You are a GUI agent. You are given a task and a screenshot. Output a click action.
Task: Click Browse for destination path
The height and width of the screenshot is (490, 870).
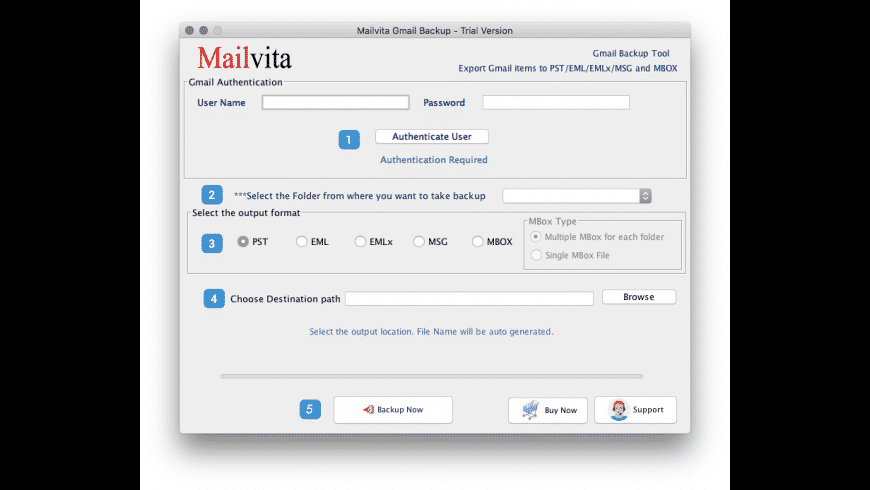tap(639, 297)
